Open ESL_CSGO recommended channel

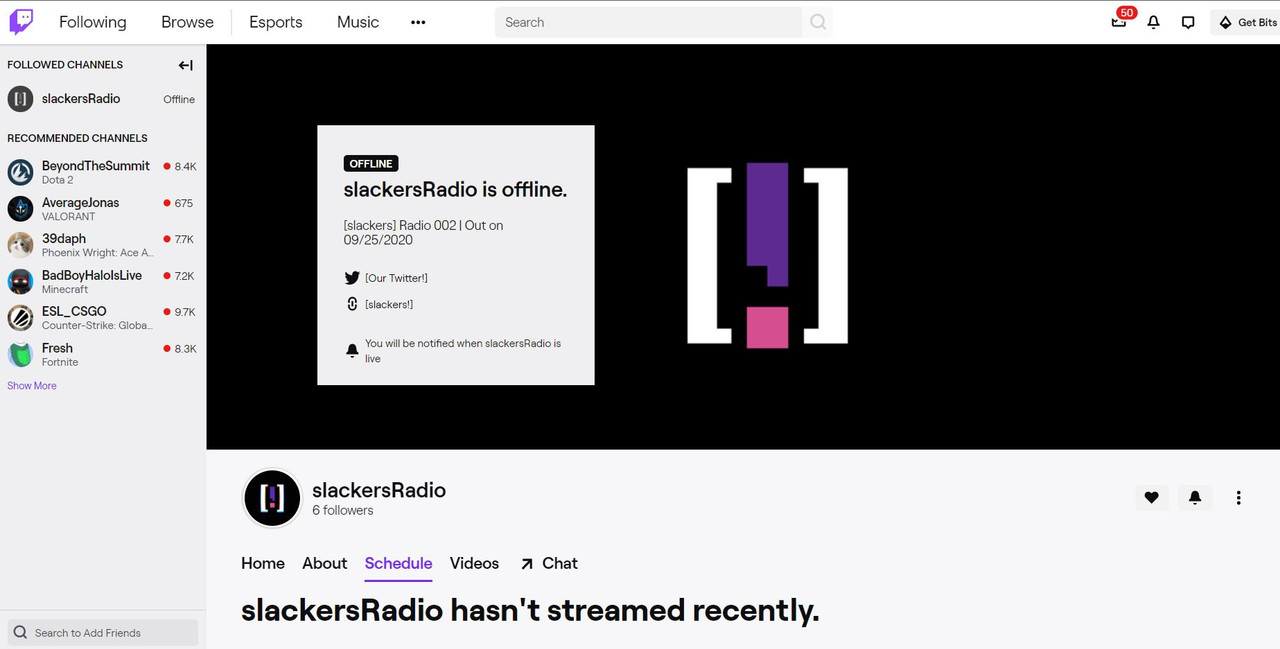[103, 318]
